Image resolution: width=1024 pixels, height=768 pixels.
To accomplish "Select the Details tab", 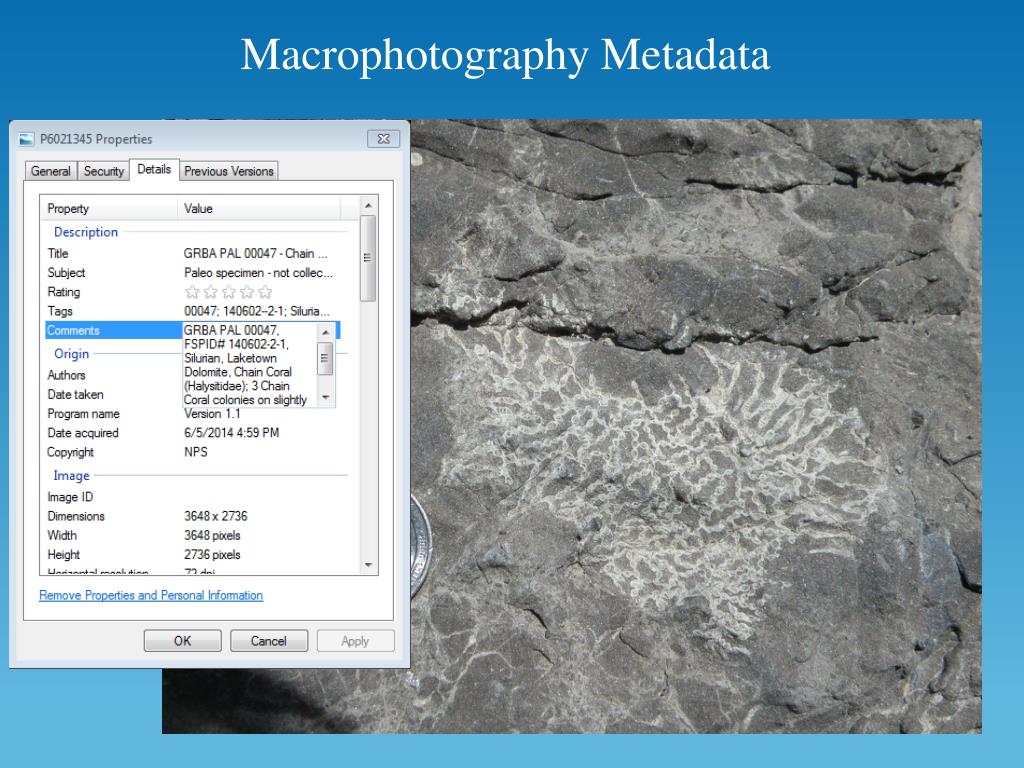I will 154,169.
